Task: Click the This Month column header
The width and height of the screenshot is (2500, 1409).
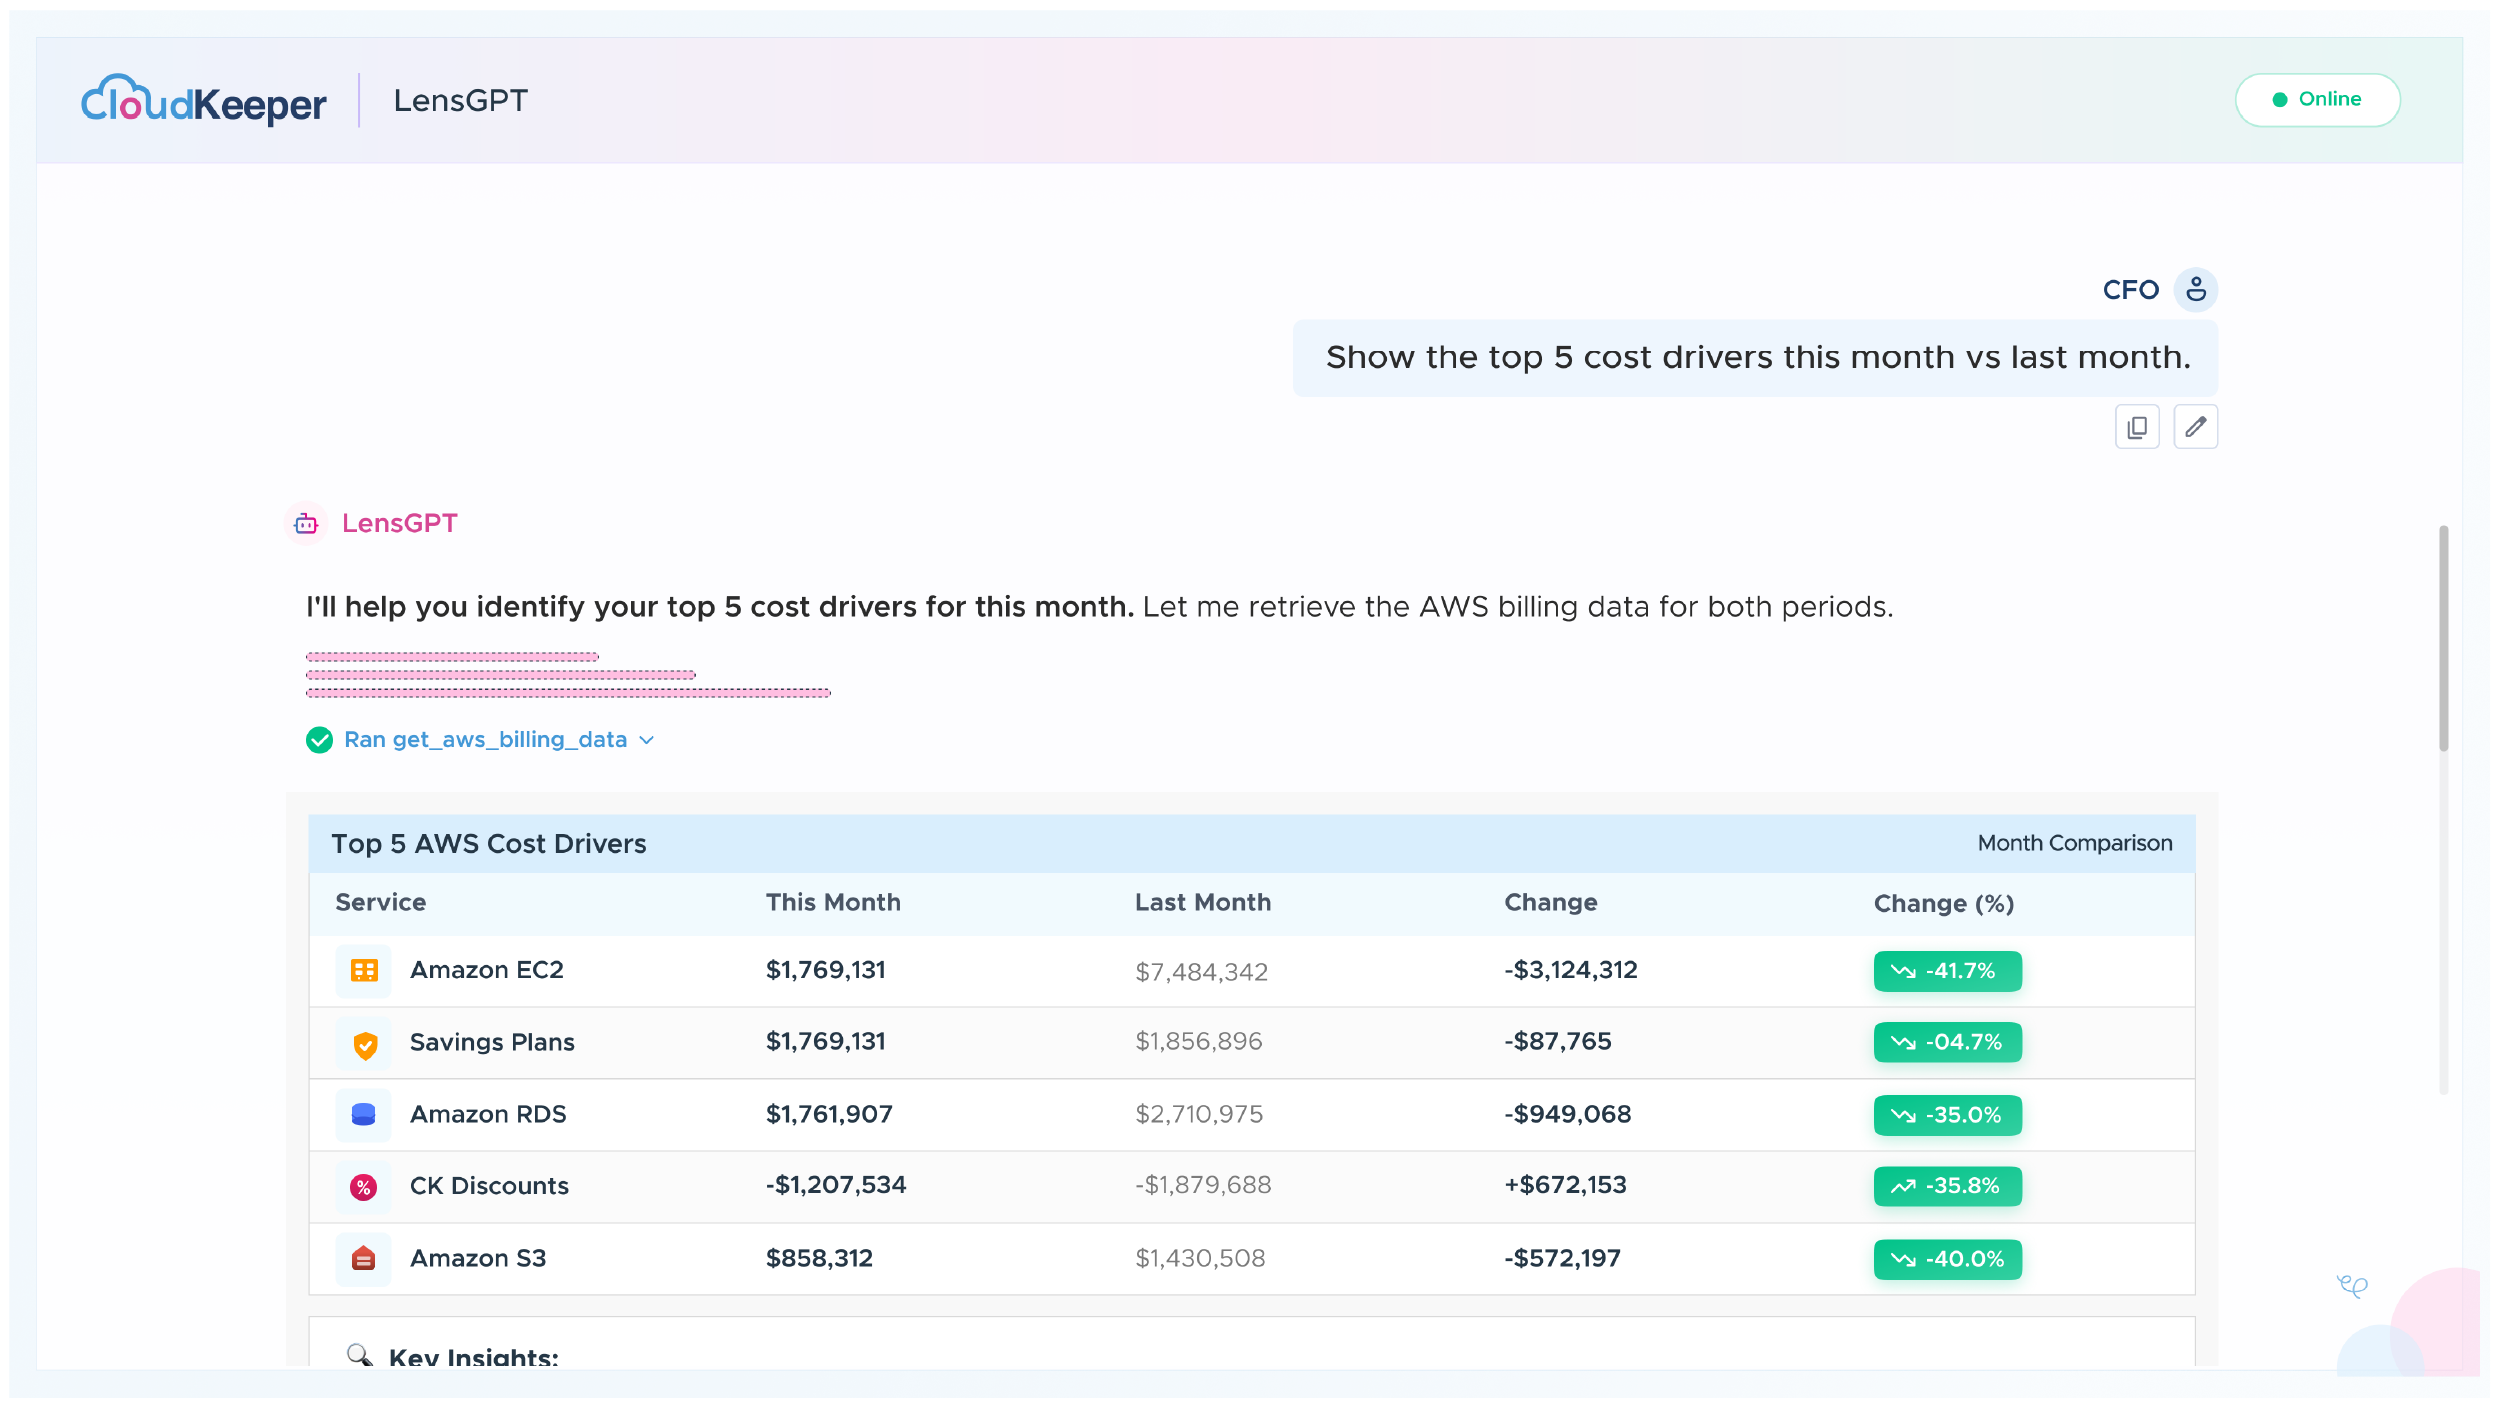Action: [833, 903]
